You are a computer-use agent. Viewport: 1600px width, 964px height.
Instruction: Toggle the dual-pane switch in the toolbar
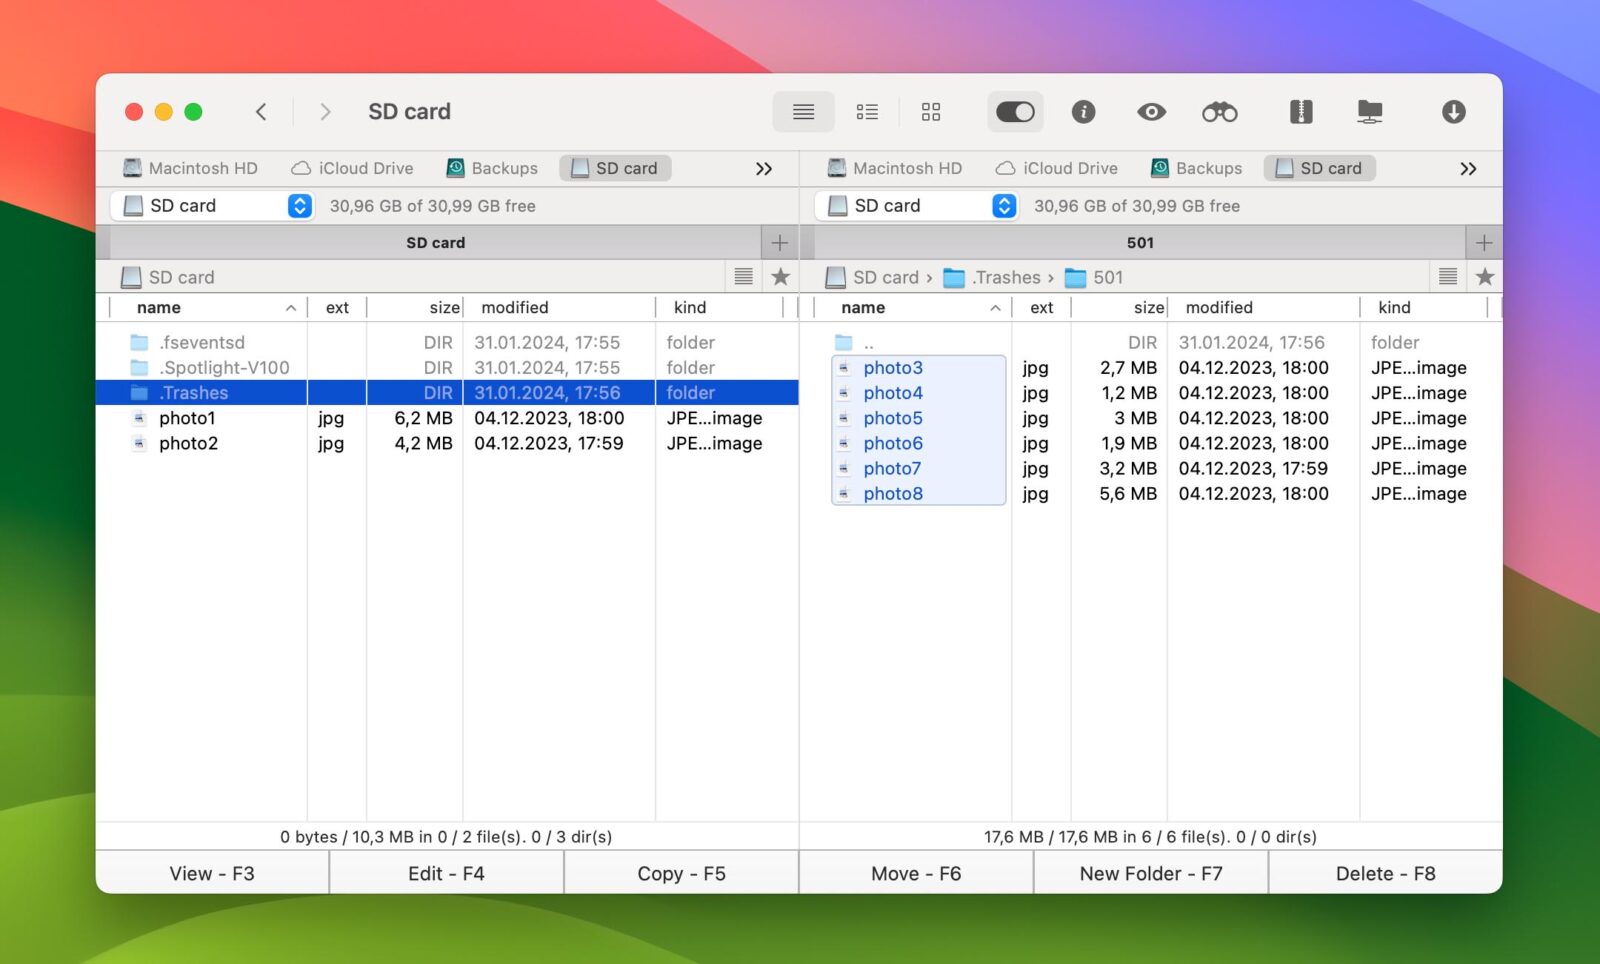pos(1015,112)
